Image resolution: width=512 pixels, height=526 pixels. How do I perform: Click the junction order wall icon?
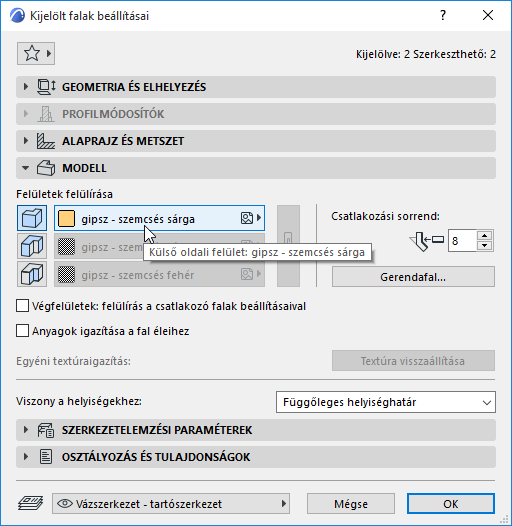click(427, 241)
